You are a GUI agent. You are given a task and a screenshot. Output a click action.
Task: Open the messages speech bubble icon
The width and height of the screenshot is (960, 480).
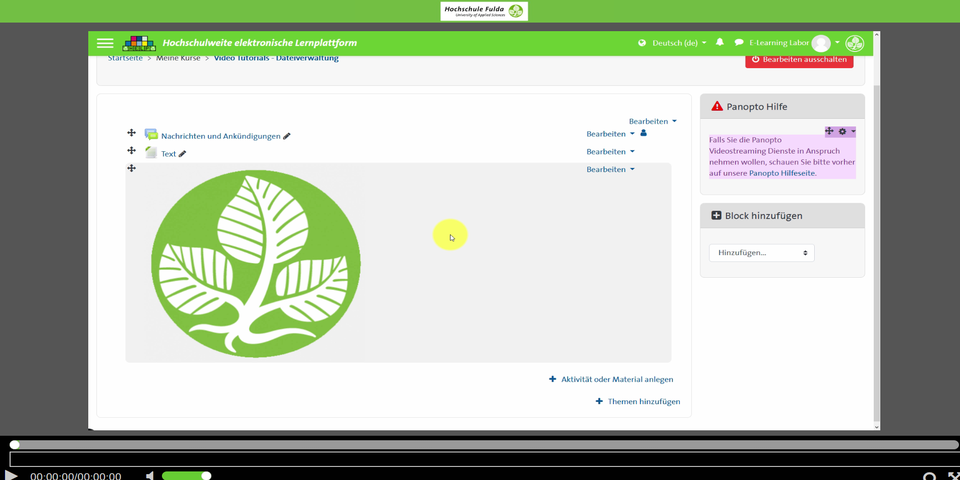(739, 43)
